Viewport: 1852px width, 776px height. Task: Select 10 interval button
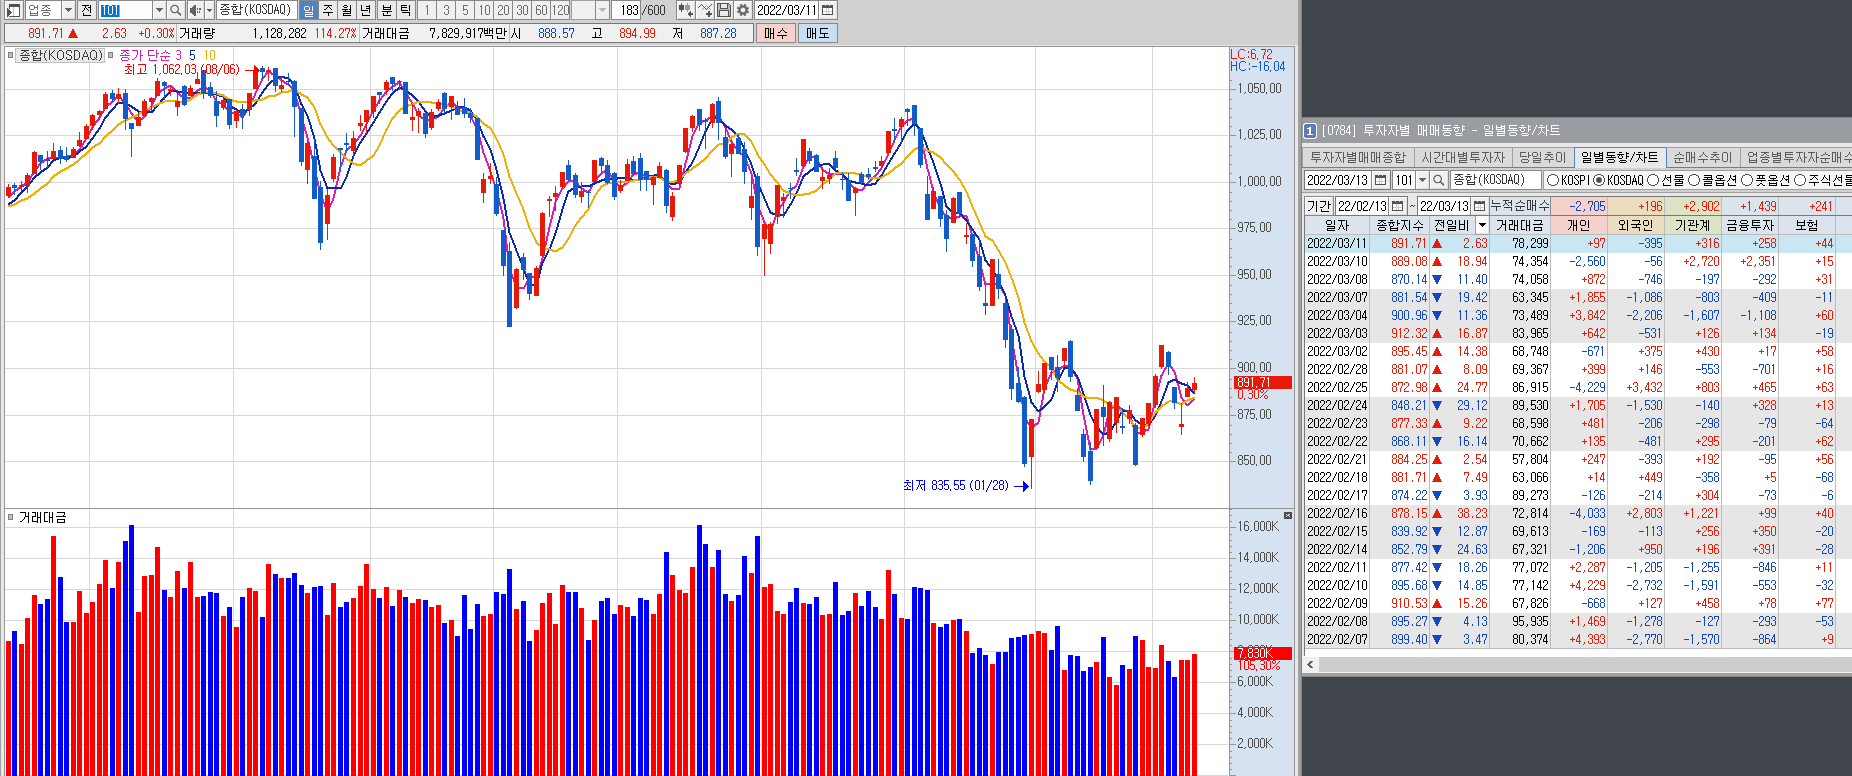coord(484,10)
